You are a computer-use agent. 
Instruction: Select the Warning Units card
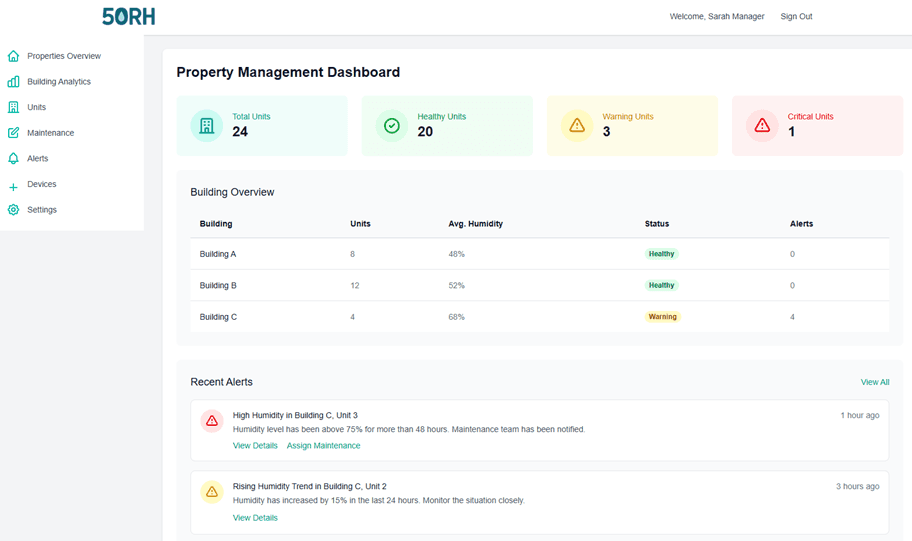[x=632, y=126]
